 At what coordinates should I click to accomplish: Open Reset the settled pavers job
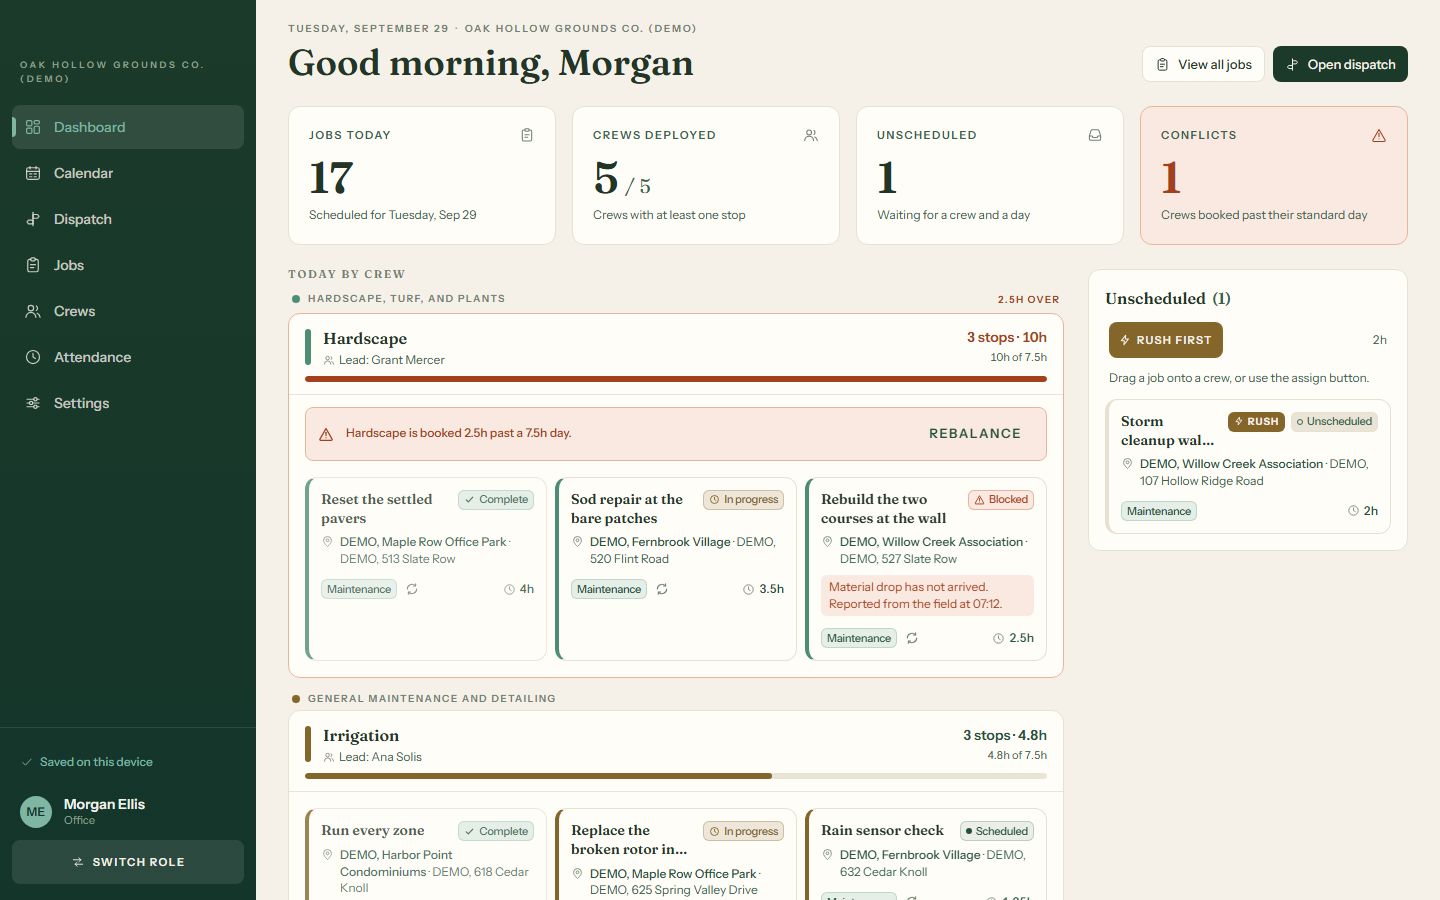(377, 509)
